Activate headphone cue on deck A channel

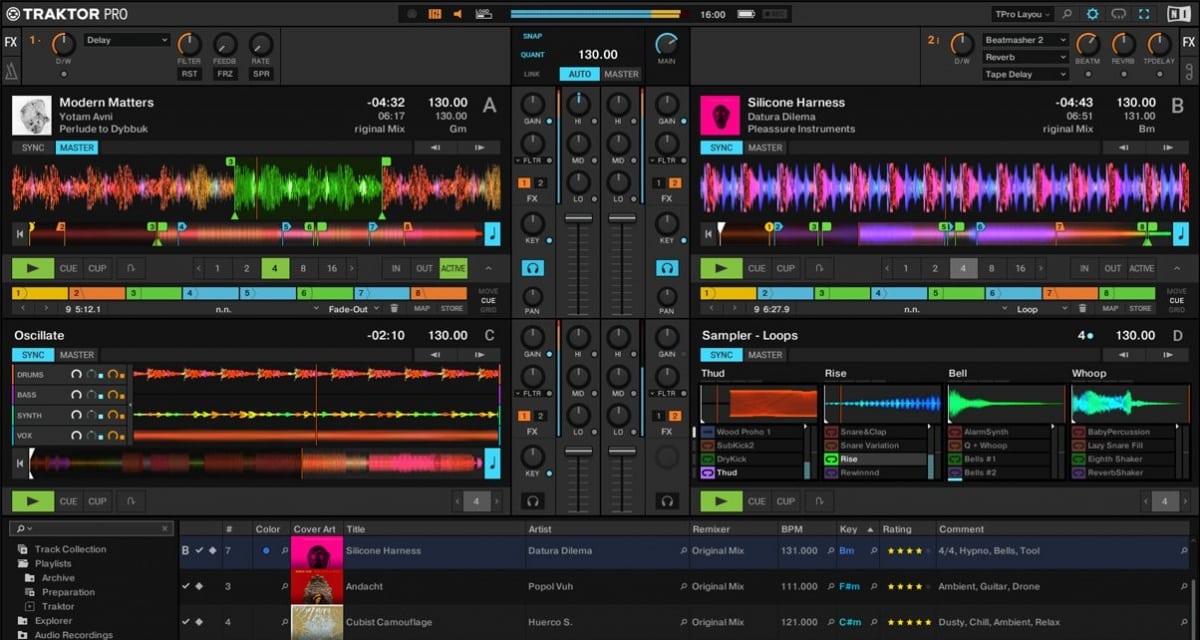533,268
